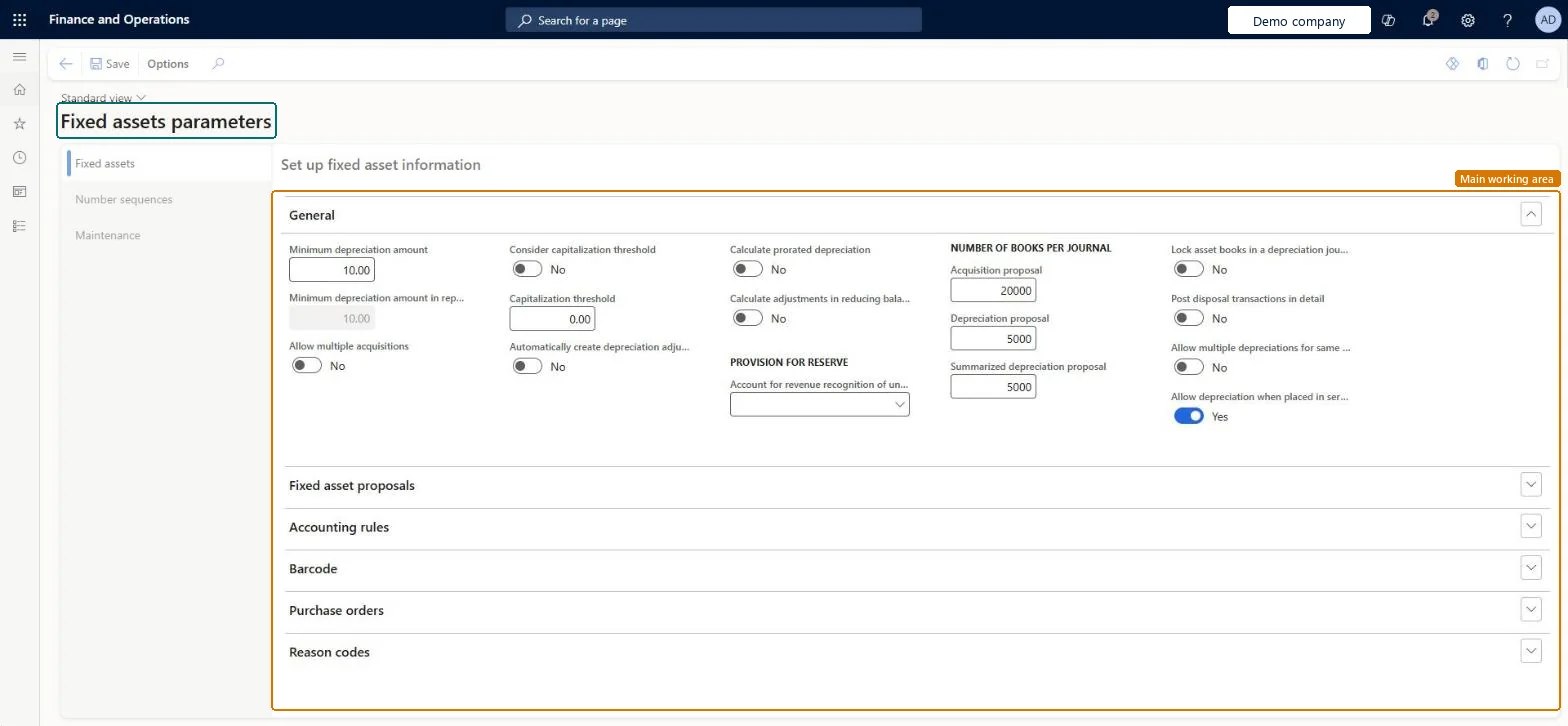Open Help question mark icon
The width and height of the screenshot is (1568, 726).
click(1508, 20)
